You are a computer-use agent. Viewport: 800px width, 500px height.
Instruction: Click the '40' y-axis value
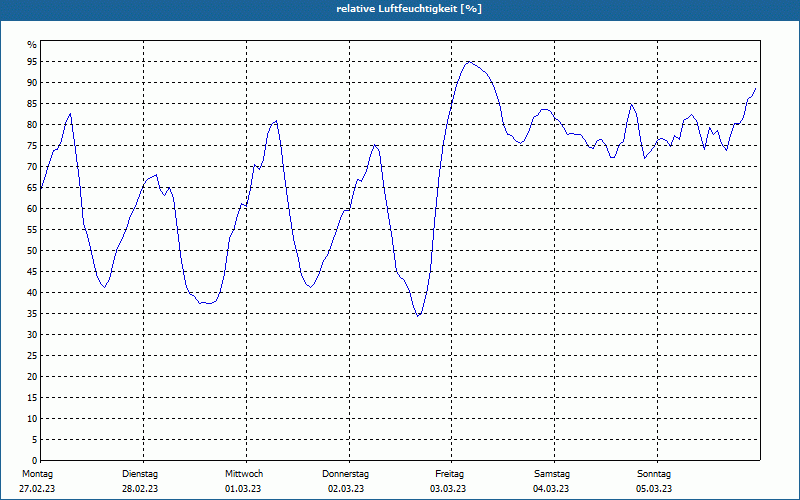tap(32, 293)
